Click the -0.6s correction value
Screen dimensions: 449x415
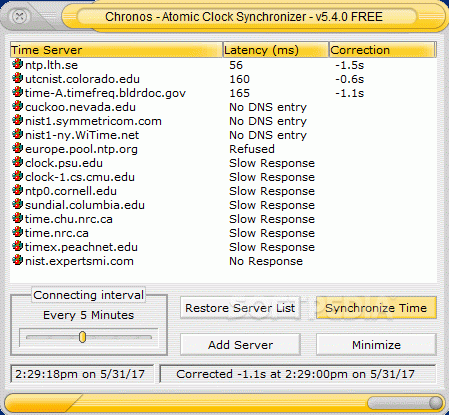(x=350, y=79)
